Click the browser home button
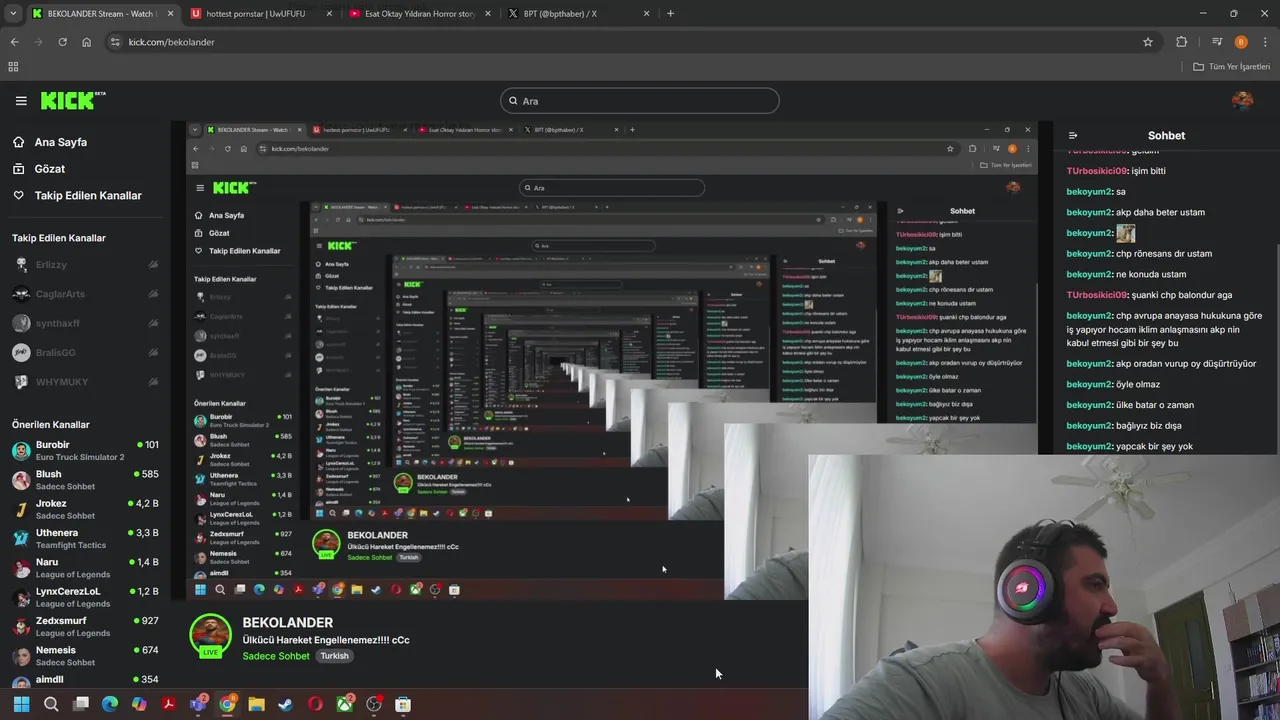This screenshot has width=1280, height=720. pos(87,42)
